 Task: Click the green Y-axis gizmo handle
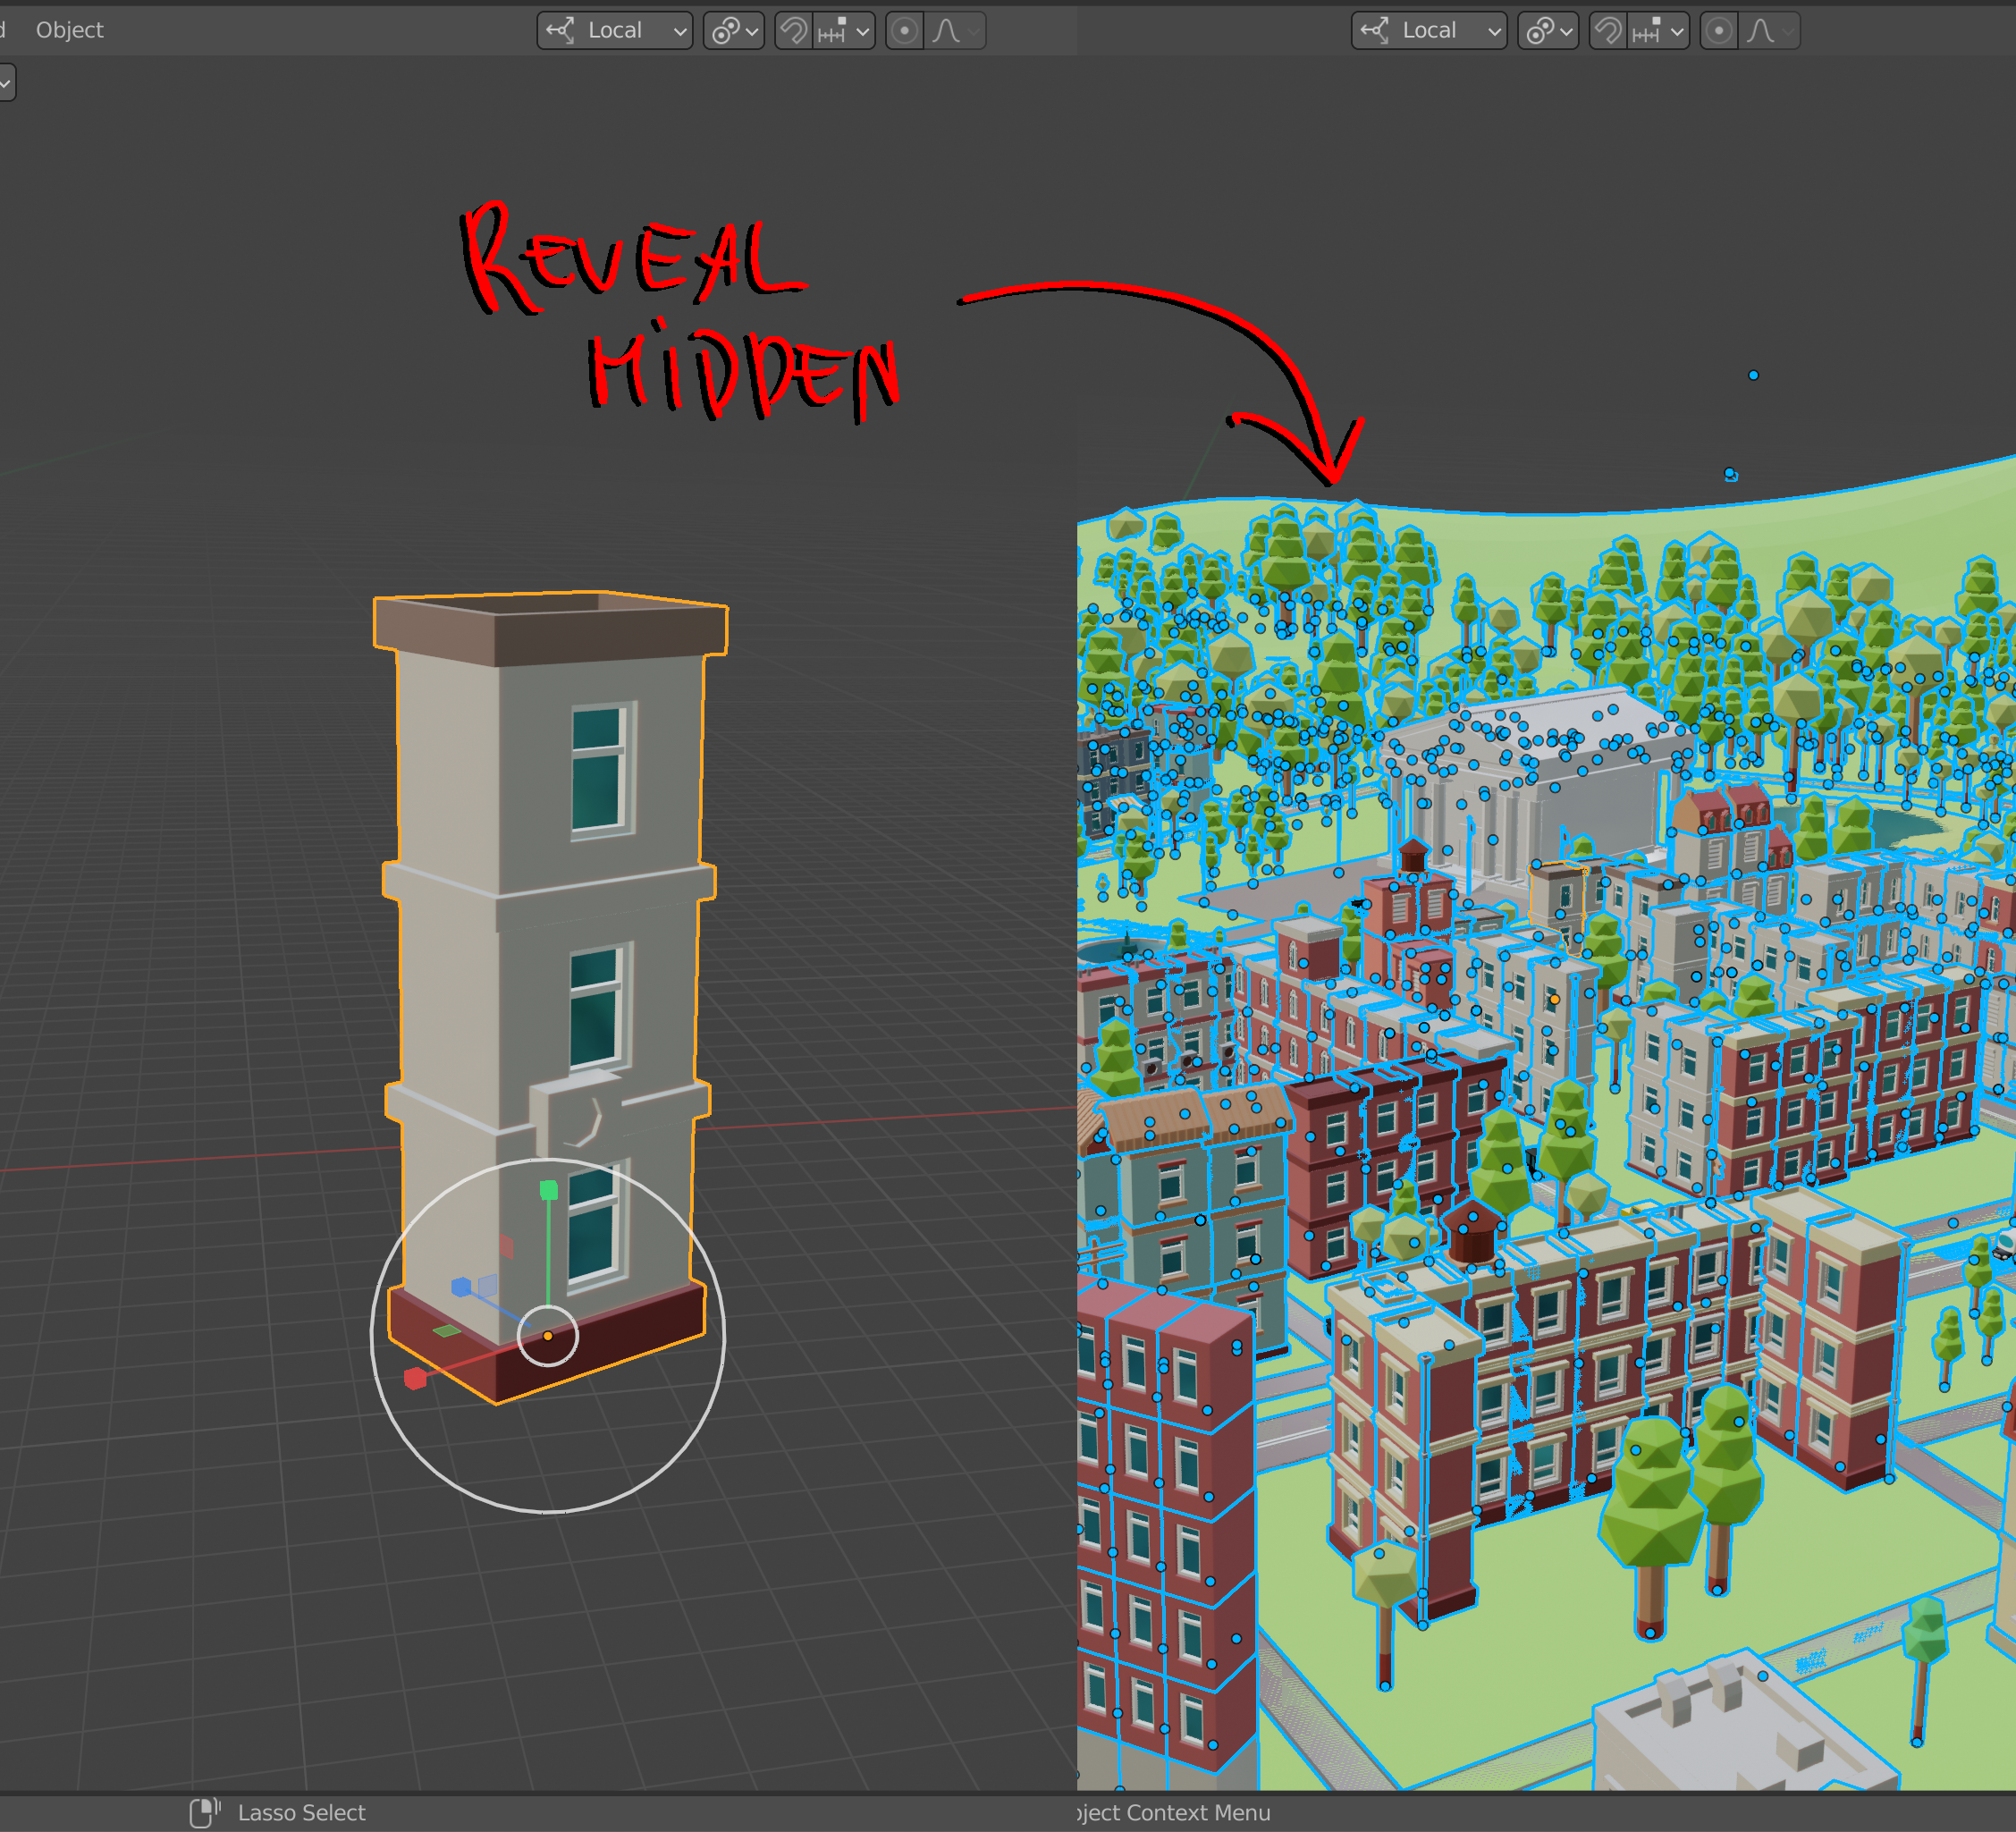548,1189
